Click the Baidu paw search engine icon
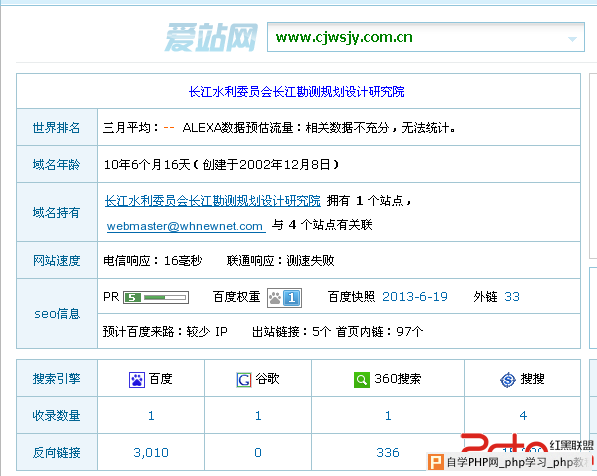The width and height of the screenshot is (597, 476). click(137, 380)
